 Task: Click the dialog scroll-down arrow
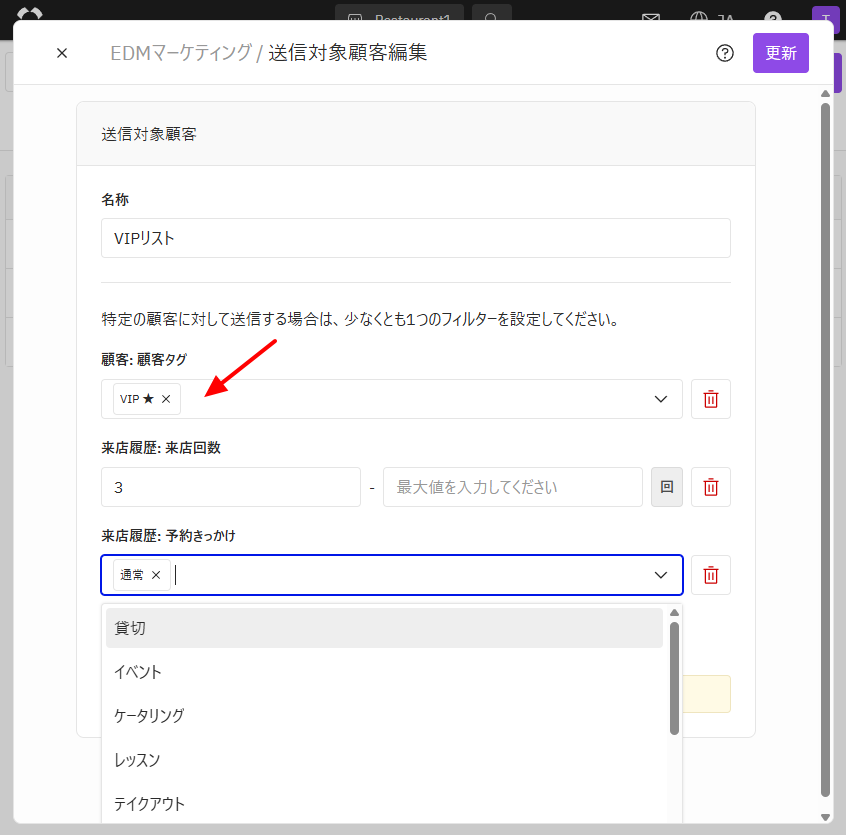(825, 817)
